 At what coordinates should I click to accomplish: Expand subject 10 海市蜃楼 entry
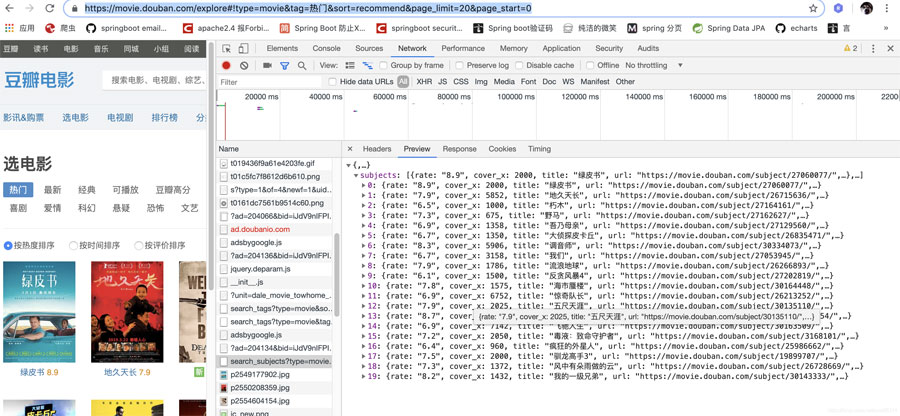[363, 286]
